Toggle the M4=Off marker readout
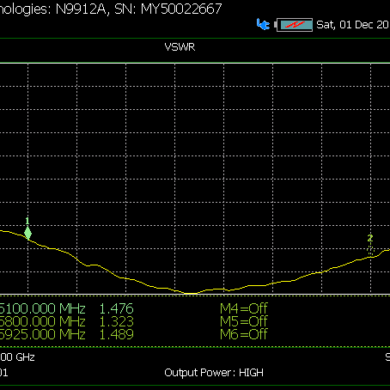The height and width of the screenshot is (390, 390). point(244,308)
